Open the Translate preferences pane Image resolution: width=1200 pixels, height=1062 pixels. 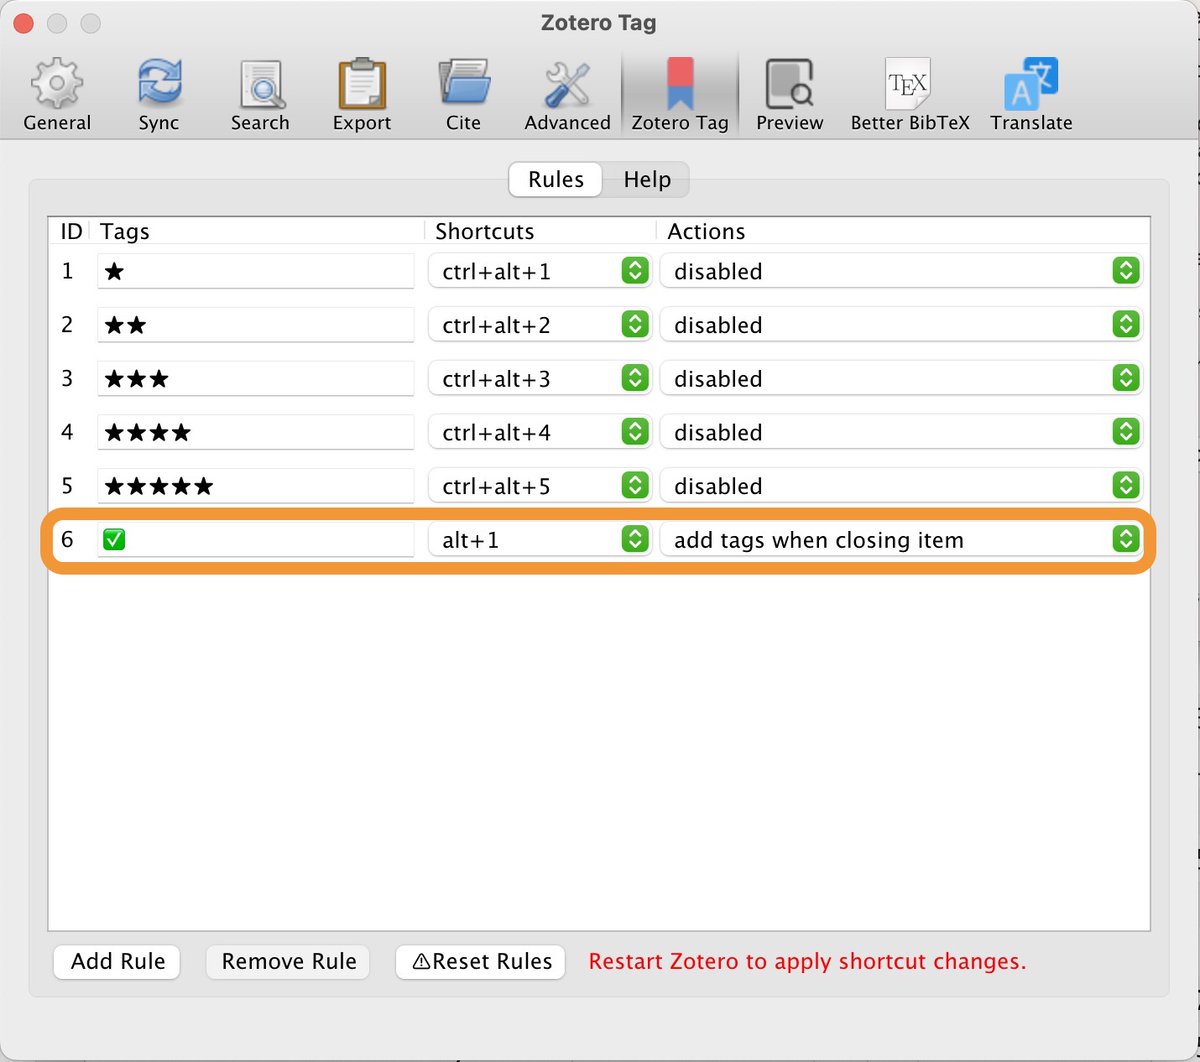pos(1031,97)
